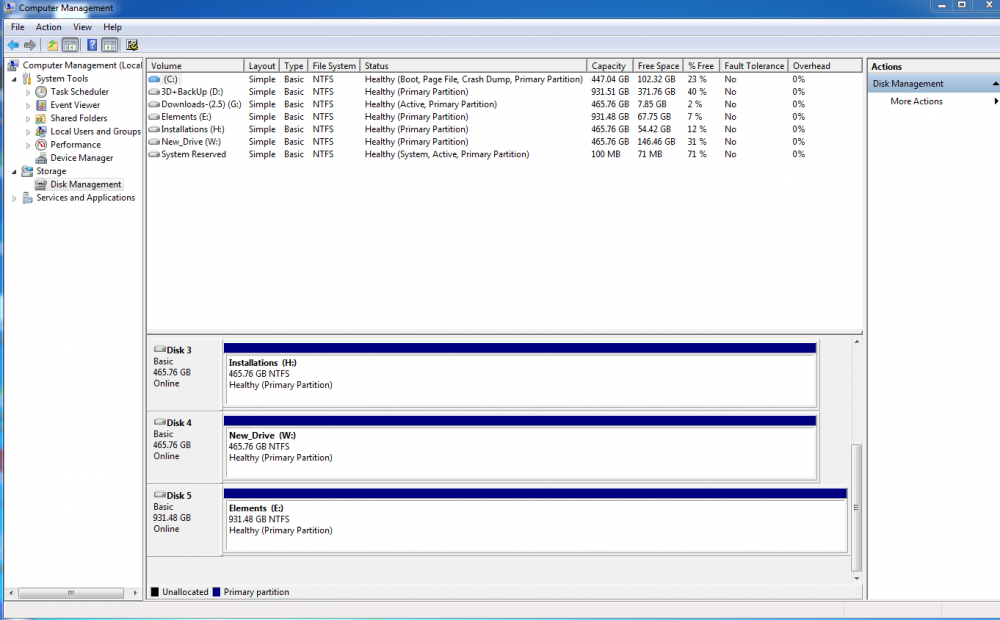The height and width of the screenshot is (620, 1000).
Task: Click the blue Primary partition legend swatch
Action: click(216, 592)
